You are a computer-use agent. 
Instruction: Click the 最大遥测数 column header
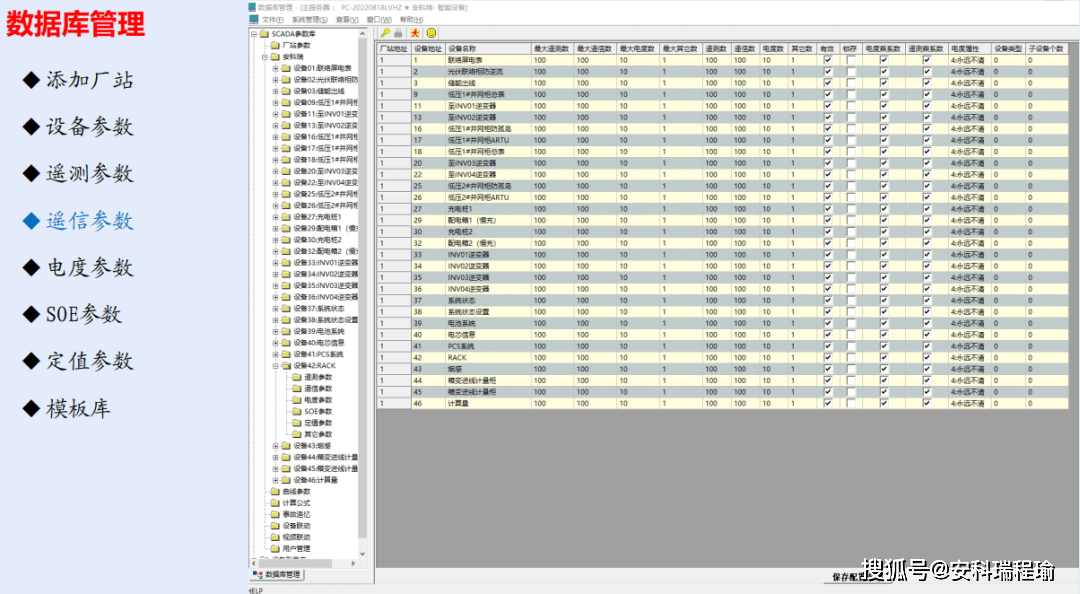[552, 49]
